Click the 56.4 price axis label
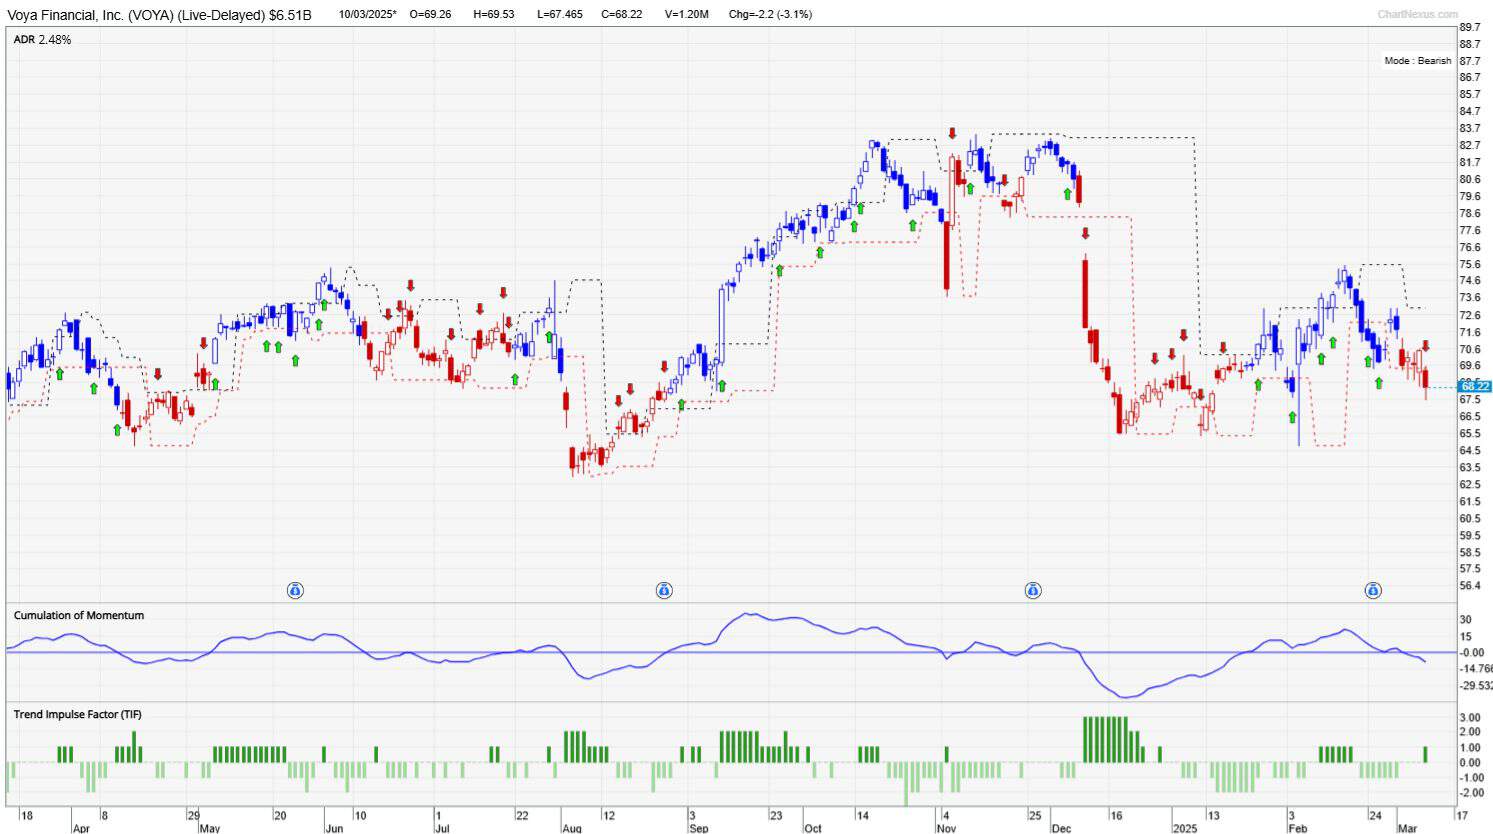This screenshot has height=834, width=1493. pos(1470,586)
